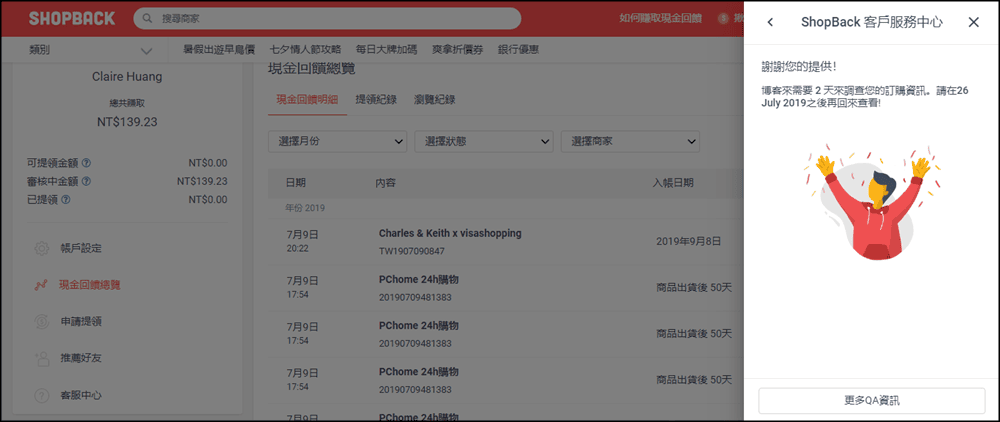This screenshot has width=1000, height=422.
Task: Open 申請提領 in the sidebar
Action: point(82,322)
